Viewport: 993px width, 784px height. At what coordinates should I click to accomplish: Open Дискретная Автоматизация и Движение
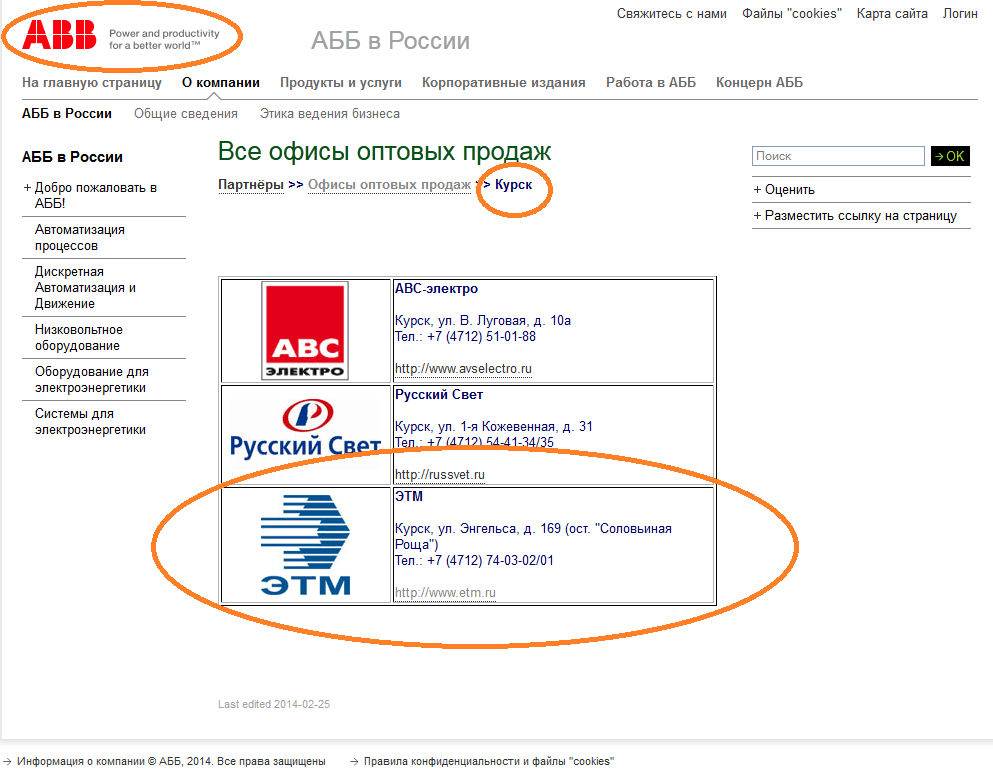[85, 288]
